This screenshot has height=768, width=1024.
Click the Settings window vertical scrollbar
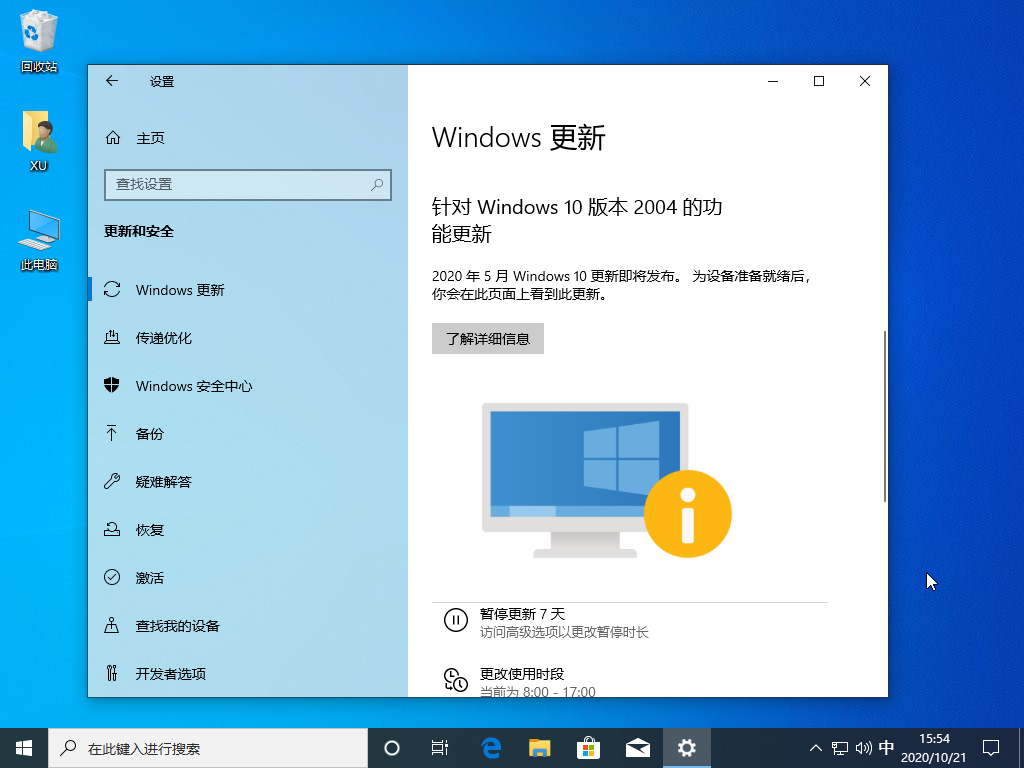pos(884,415)
